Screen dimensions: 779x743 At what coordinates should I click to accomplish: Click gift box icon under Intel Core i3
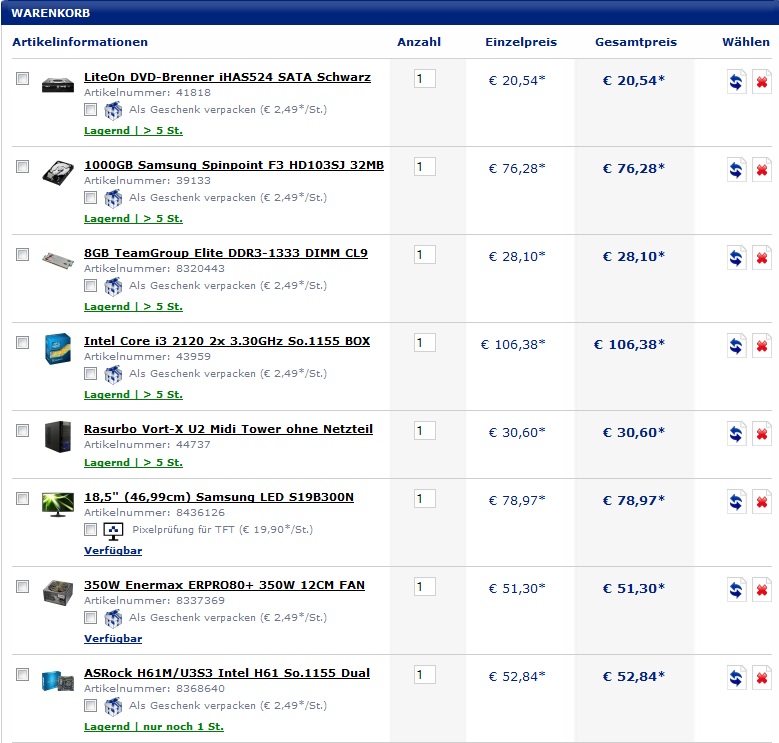(113, 374)
